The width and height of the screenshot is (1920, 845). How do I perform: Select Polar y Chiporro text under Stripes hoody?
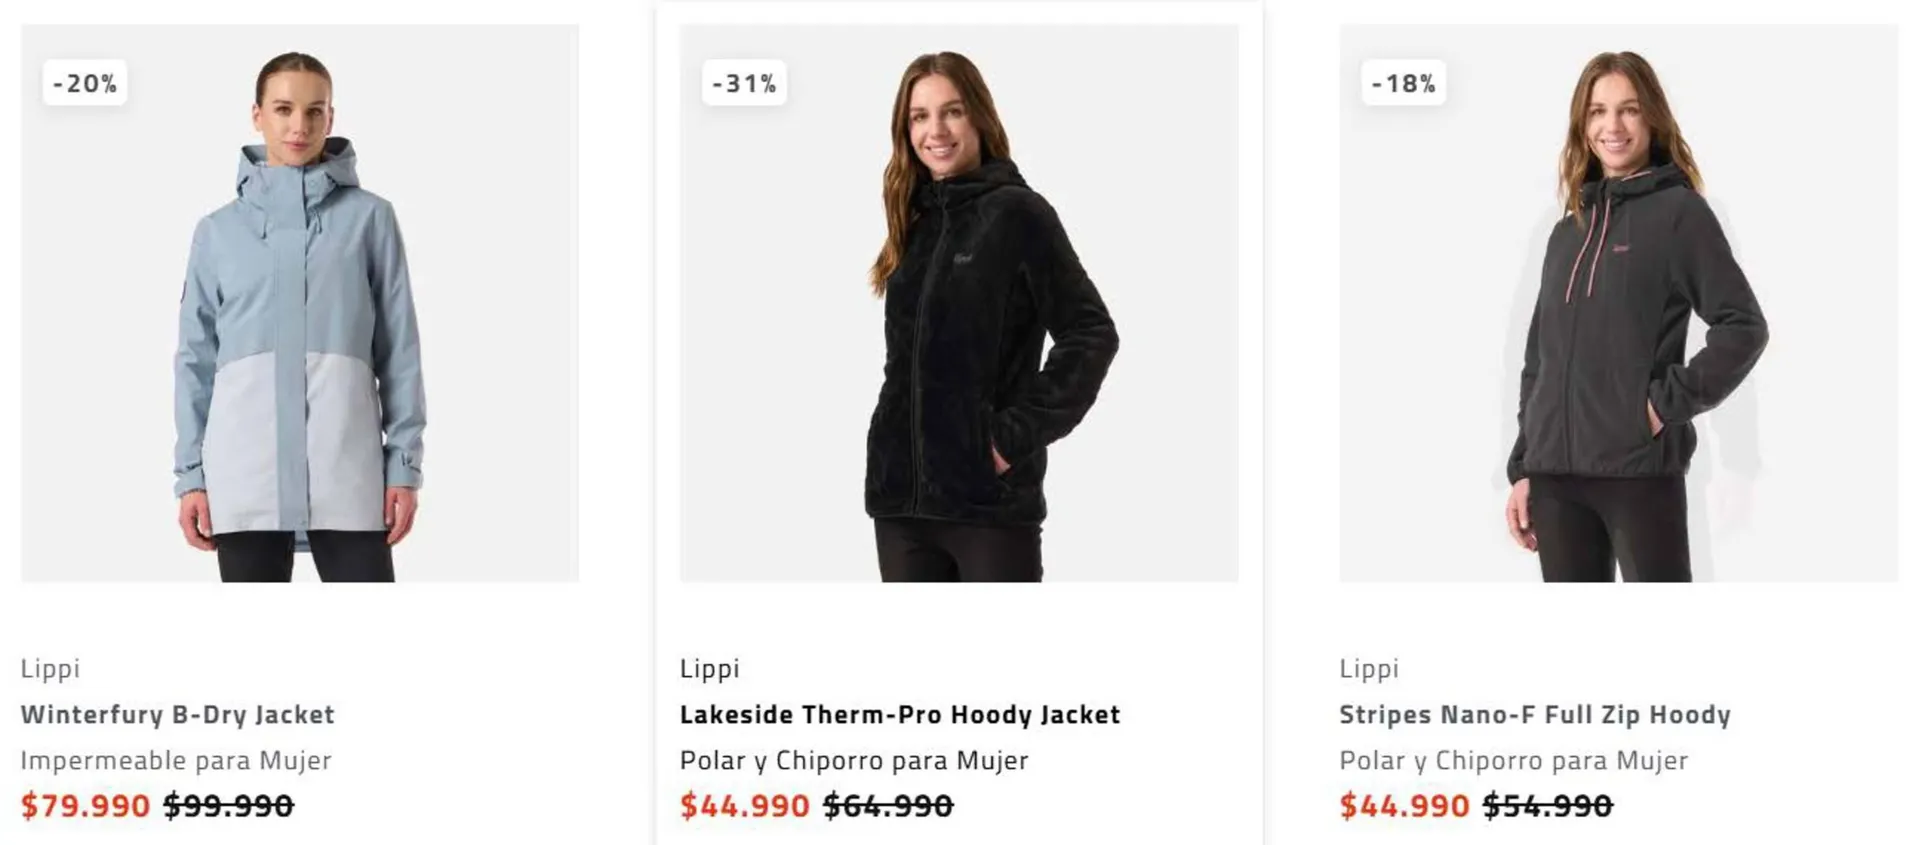(1514, 760)
